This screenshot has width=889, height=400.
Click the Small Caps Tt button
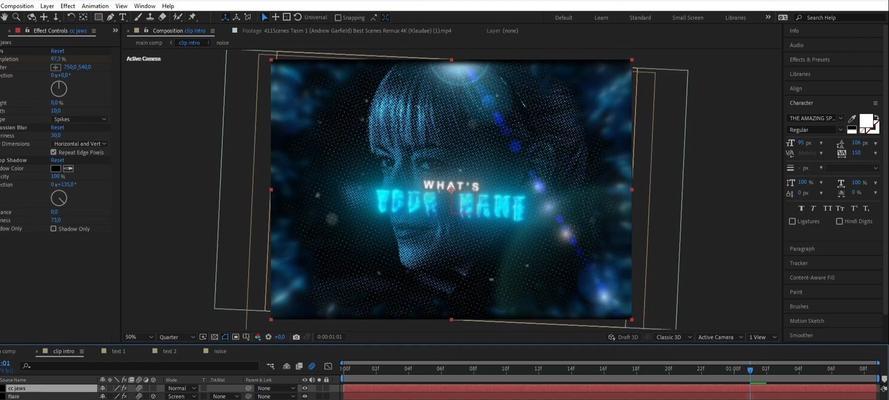pyautogui.click(x=840, y=208)
